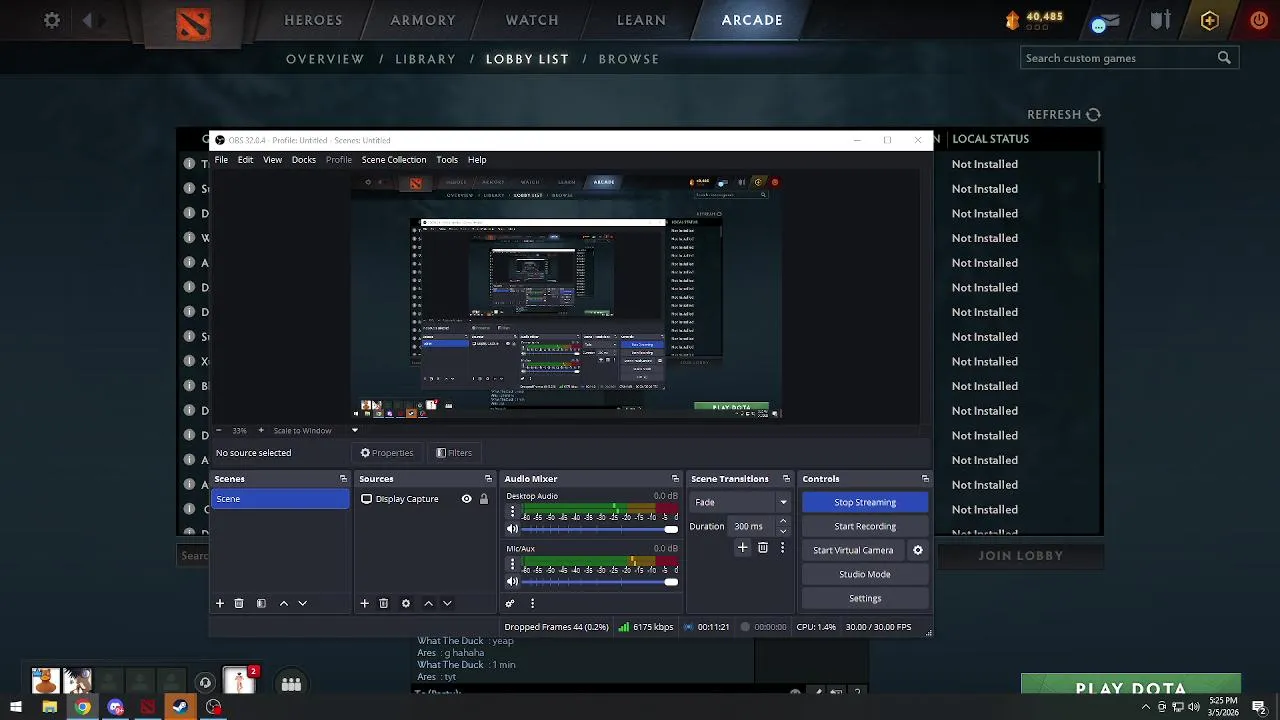The width and height of the screenshot is (1280, 720).
Task: Open Dota friends group icon
Action: coord(291,684)
